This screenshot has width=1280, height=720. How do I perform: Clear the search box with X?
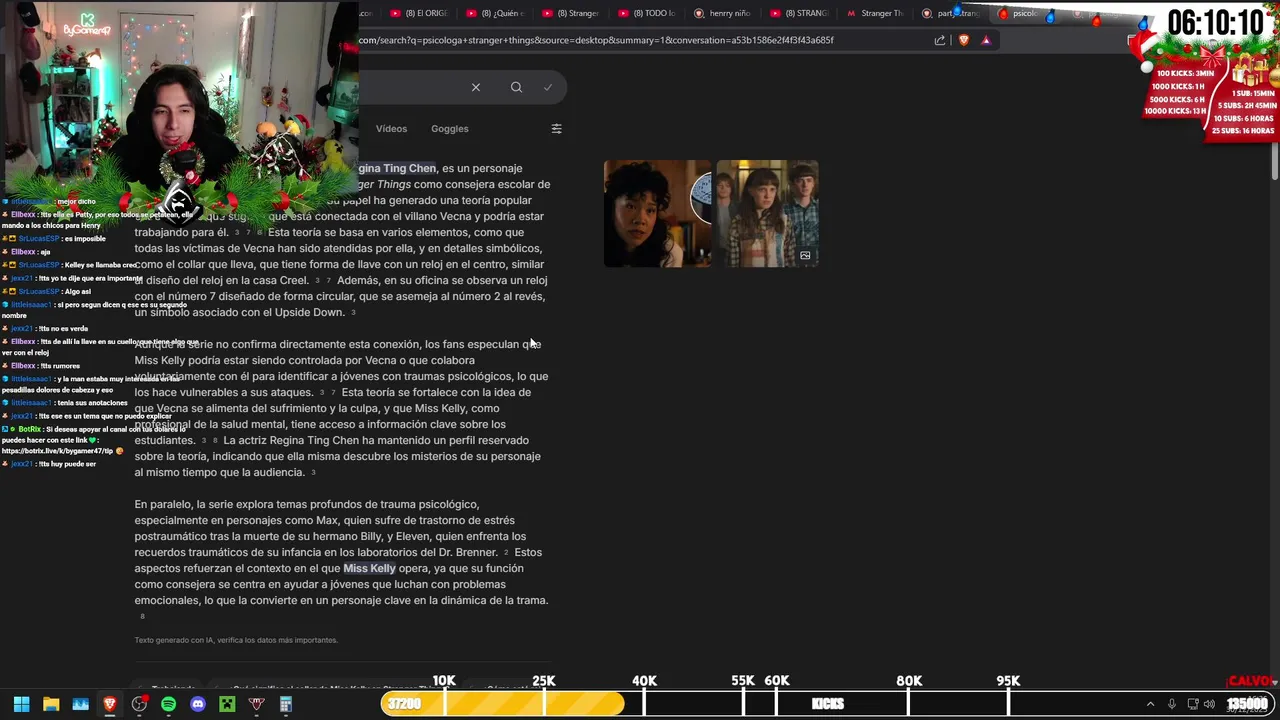point(476,87)
